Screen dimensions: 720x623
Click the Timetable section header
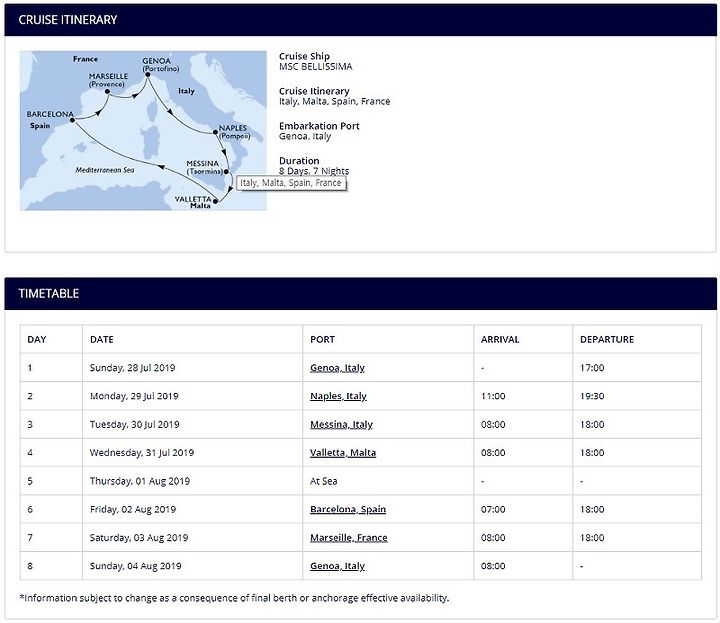click(x=360, y=293)
